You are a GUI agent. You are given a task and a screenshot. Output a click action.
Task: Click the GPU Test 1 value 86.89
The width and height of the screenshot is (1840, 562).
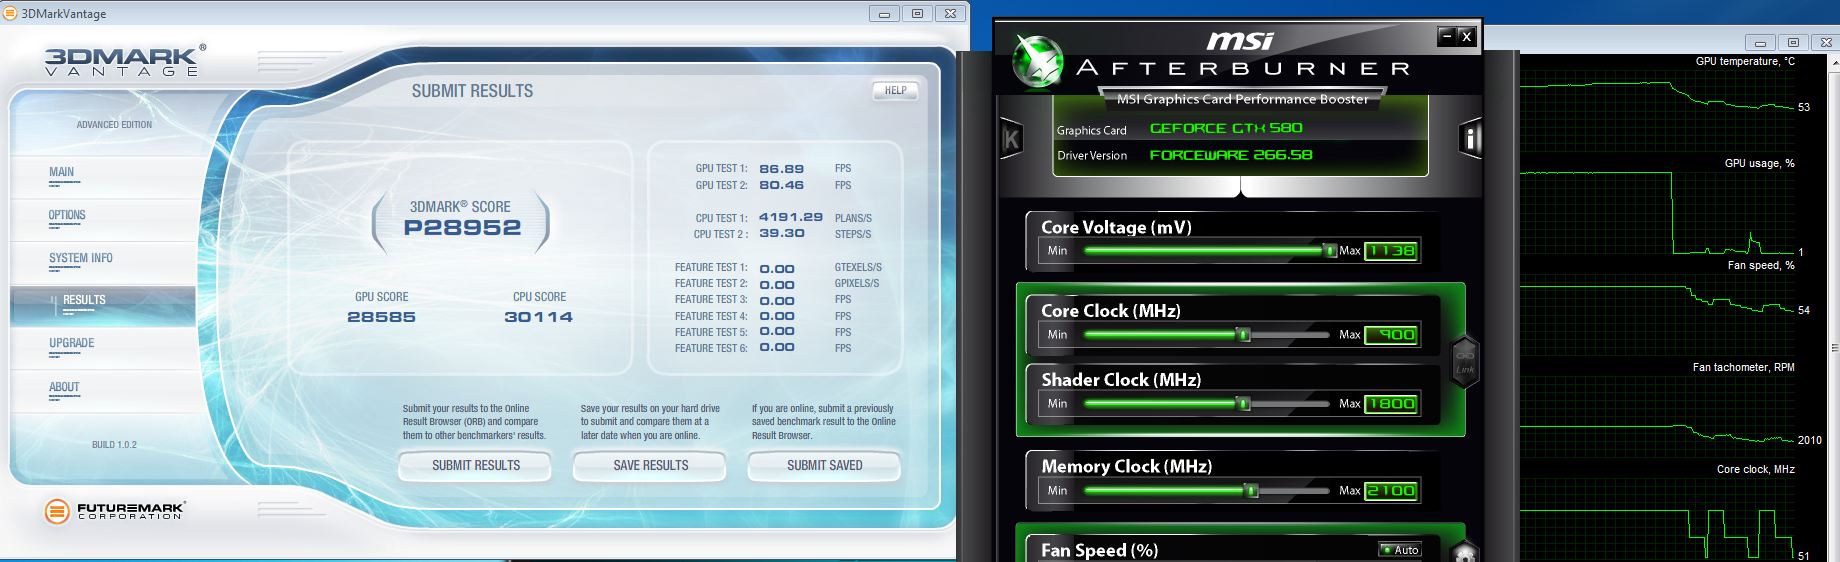(x=781, y=169)
